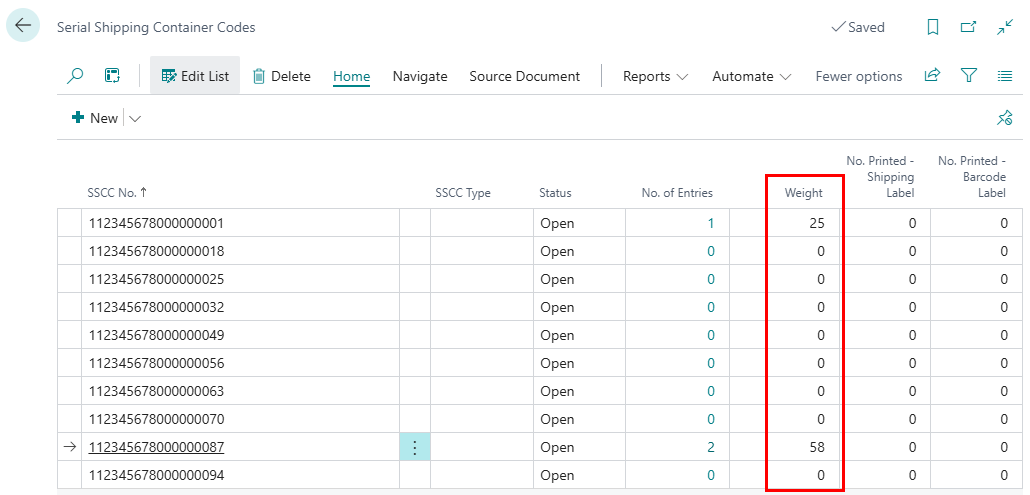Open the filter pane funnel icon
Screen dimensions: 1030x495
coord(968,76)
